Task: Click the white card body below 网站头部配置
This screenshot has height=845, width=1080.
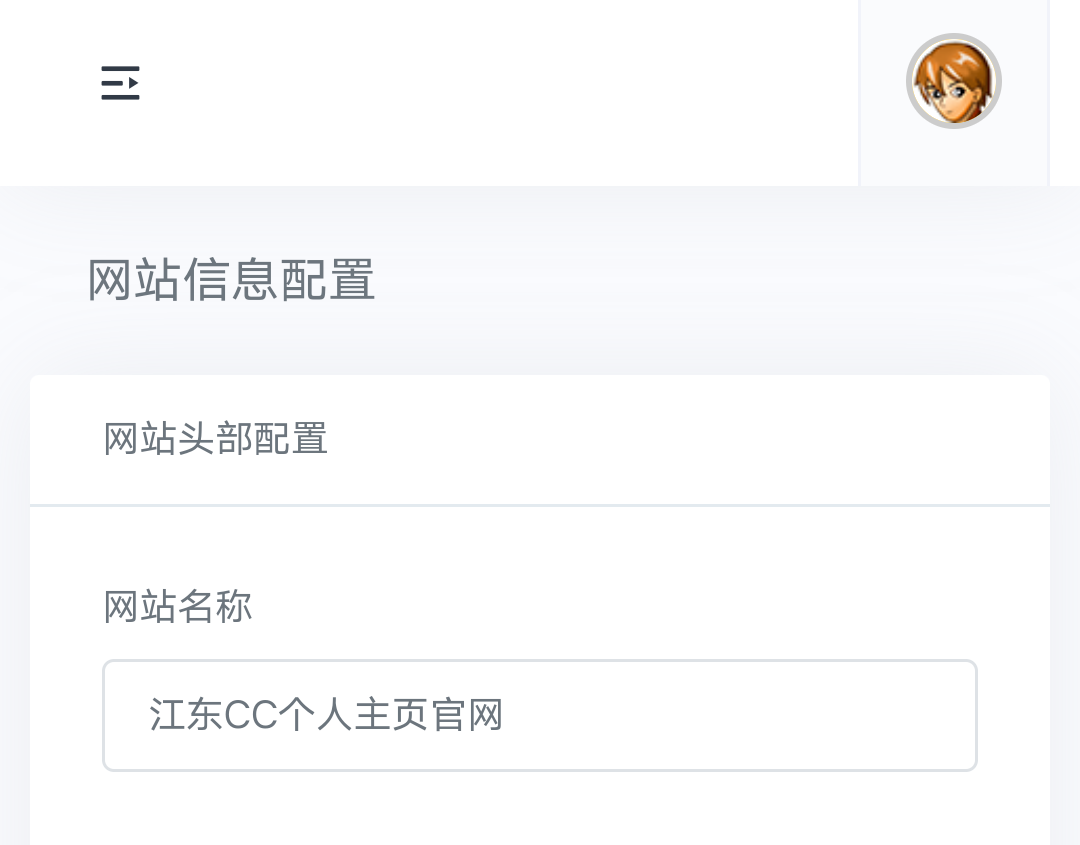Action: tap(539, 551)
